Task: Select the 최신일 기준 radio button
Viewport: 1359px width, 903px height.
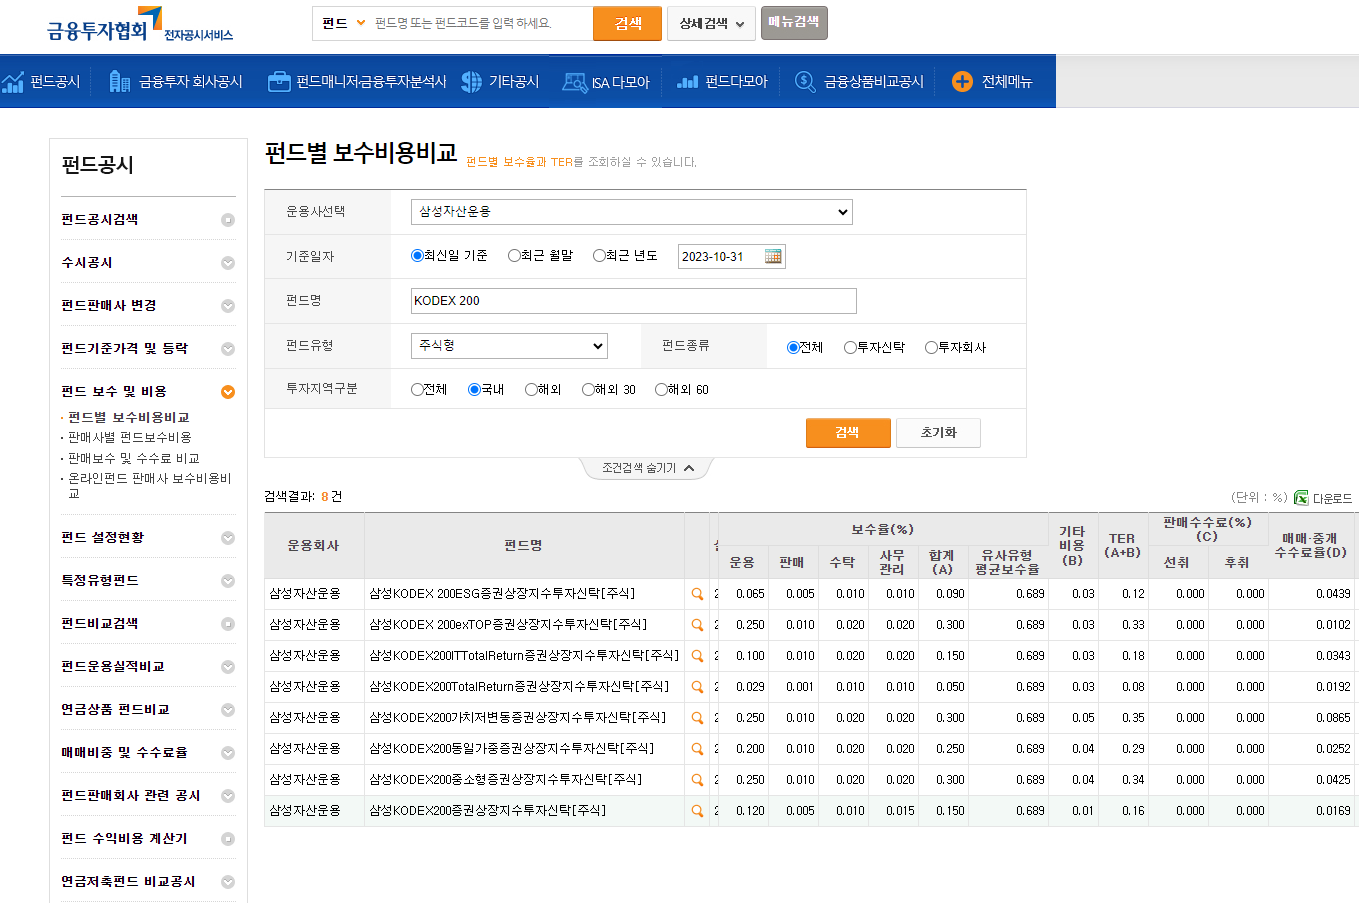Action: coord(417,255)
